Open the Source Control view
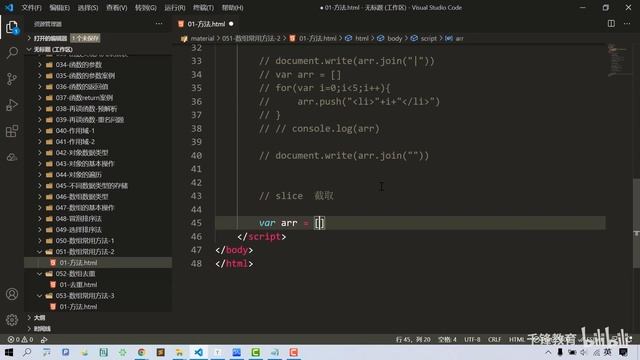This screenshot has width=640, height=360. (x=12, y=79)
